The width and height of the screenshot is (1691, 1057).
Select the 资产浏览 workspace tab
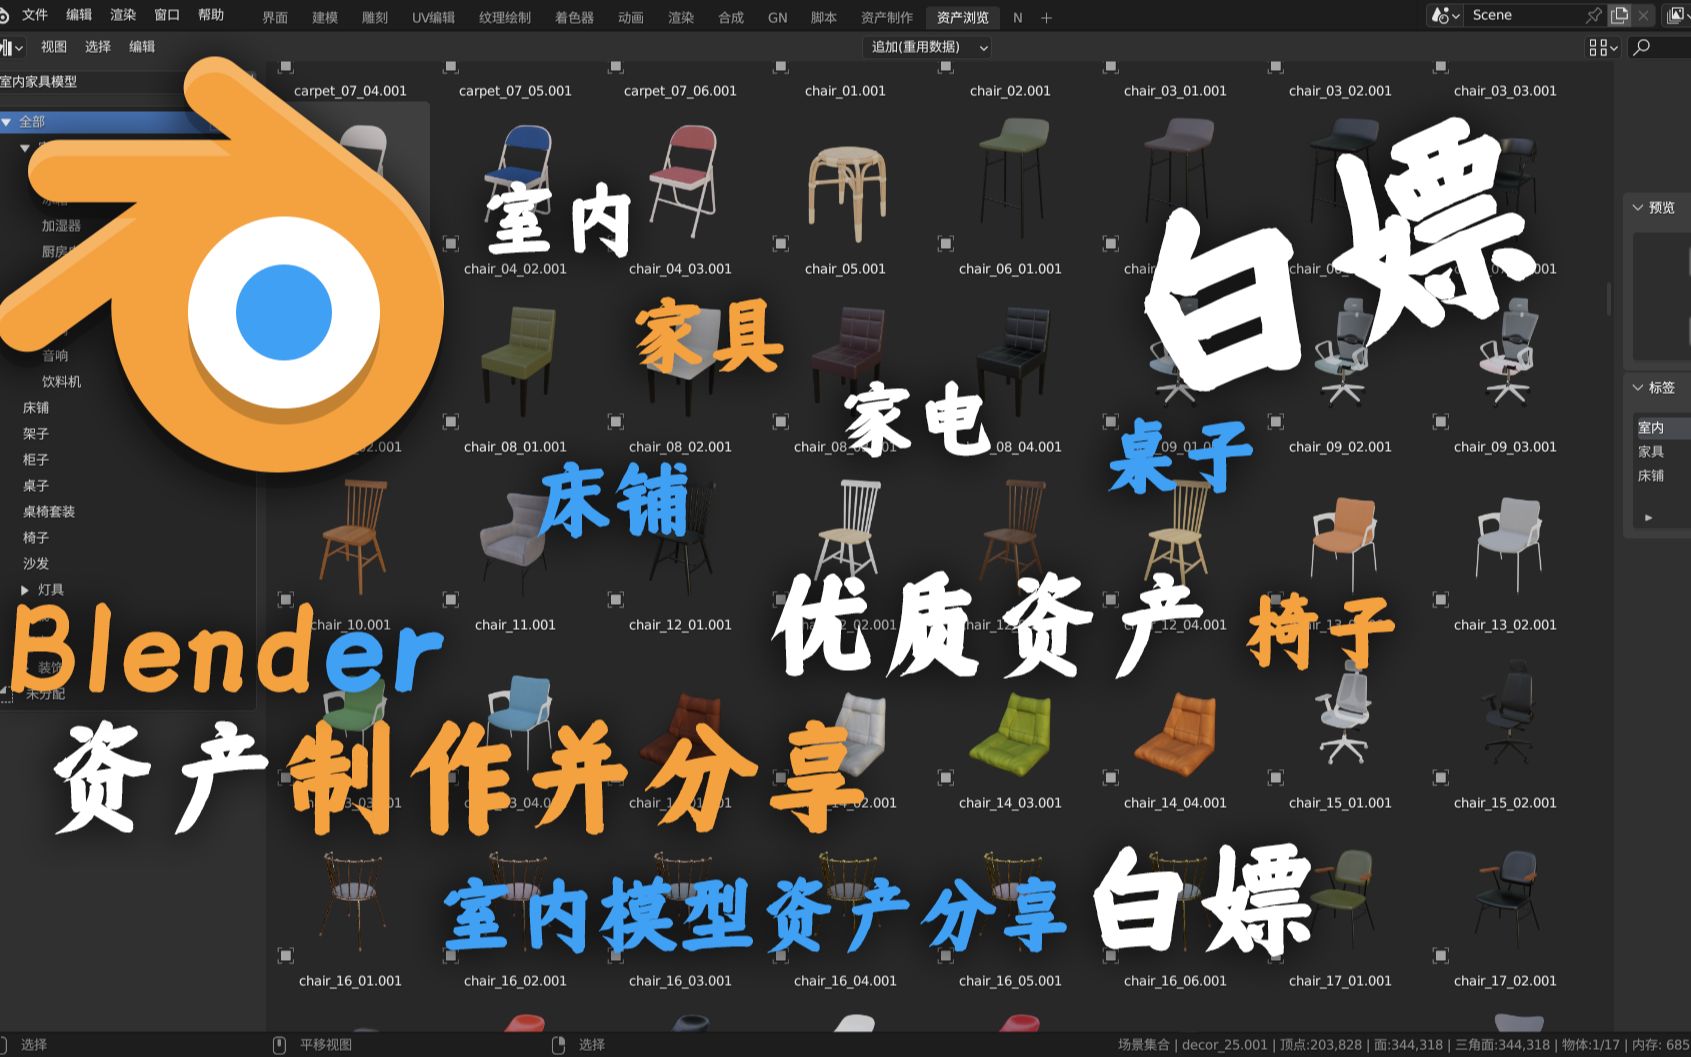[962, 17]
